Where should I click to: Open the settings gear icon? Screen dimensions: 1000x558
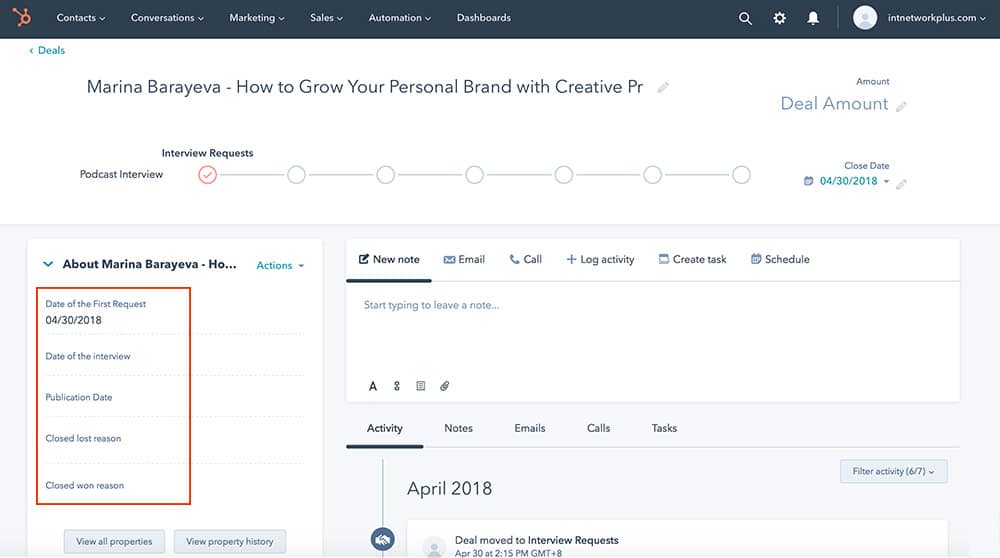779,18
